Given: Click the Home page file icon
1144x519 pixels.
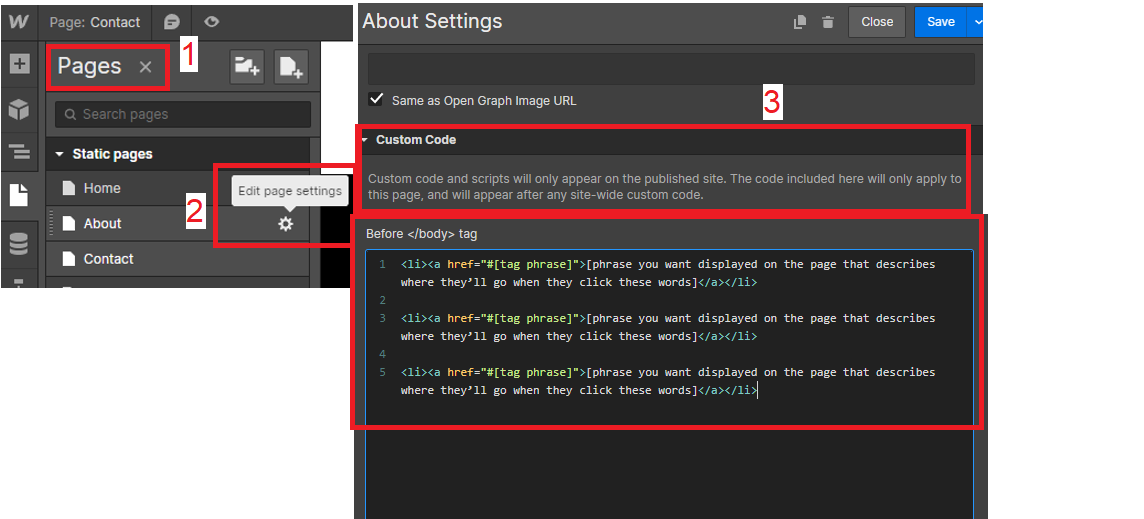Looking at the screenshot, I should [69, 188].
